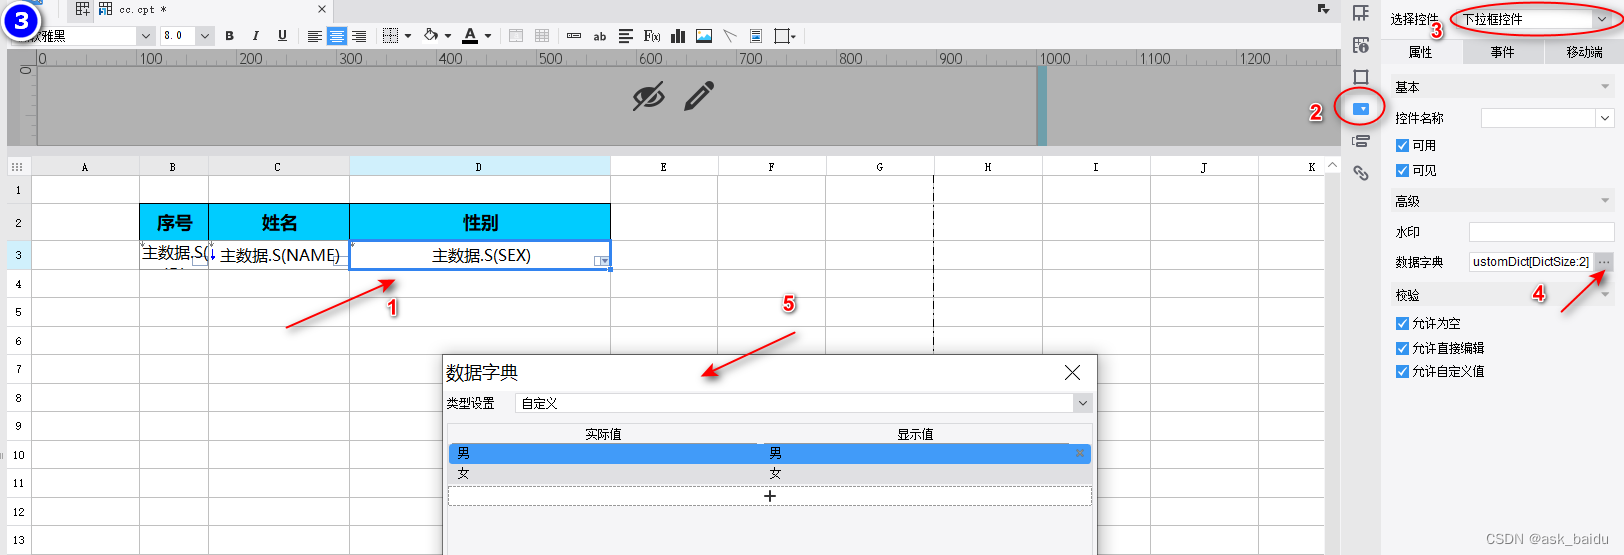Viewport: 1624px width, 555px height.
Task: Switch to 移动端 tab
Action: (1584, 52)
